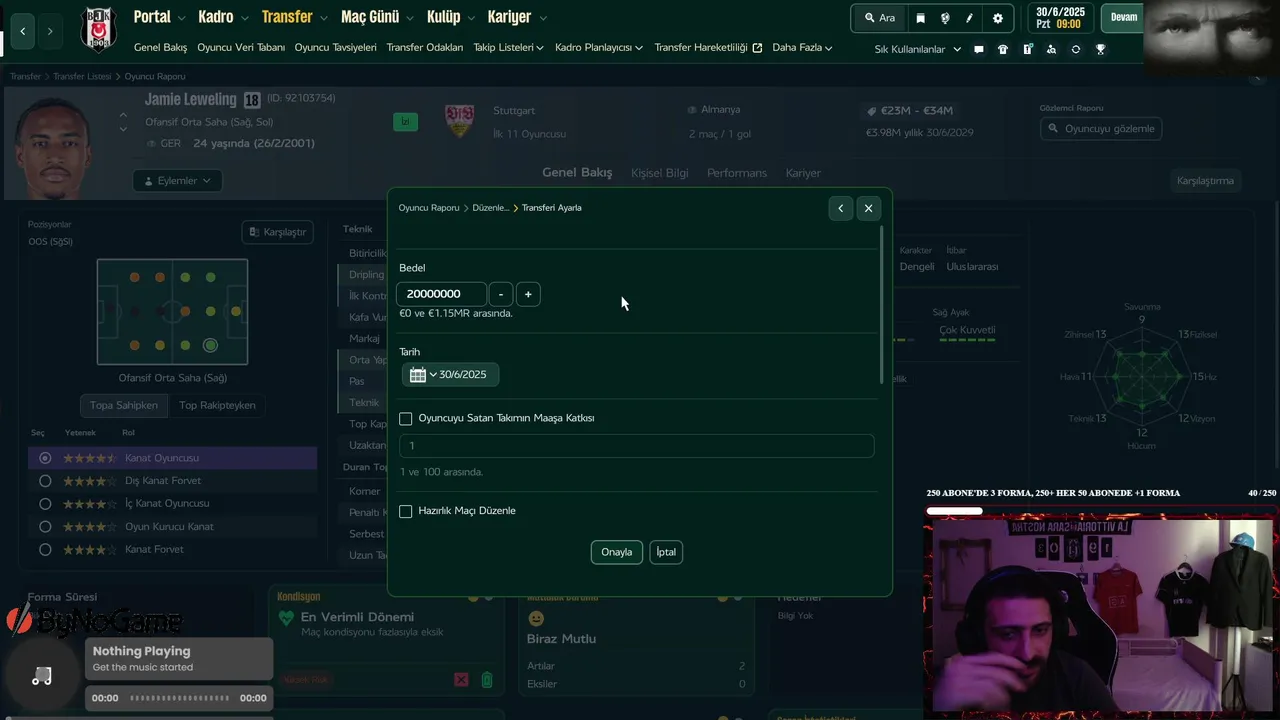
Task: Click the Karşılaştırma button
Action: coord(1205,181)
